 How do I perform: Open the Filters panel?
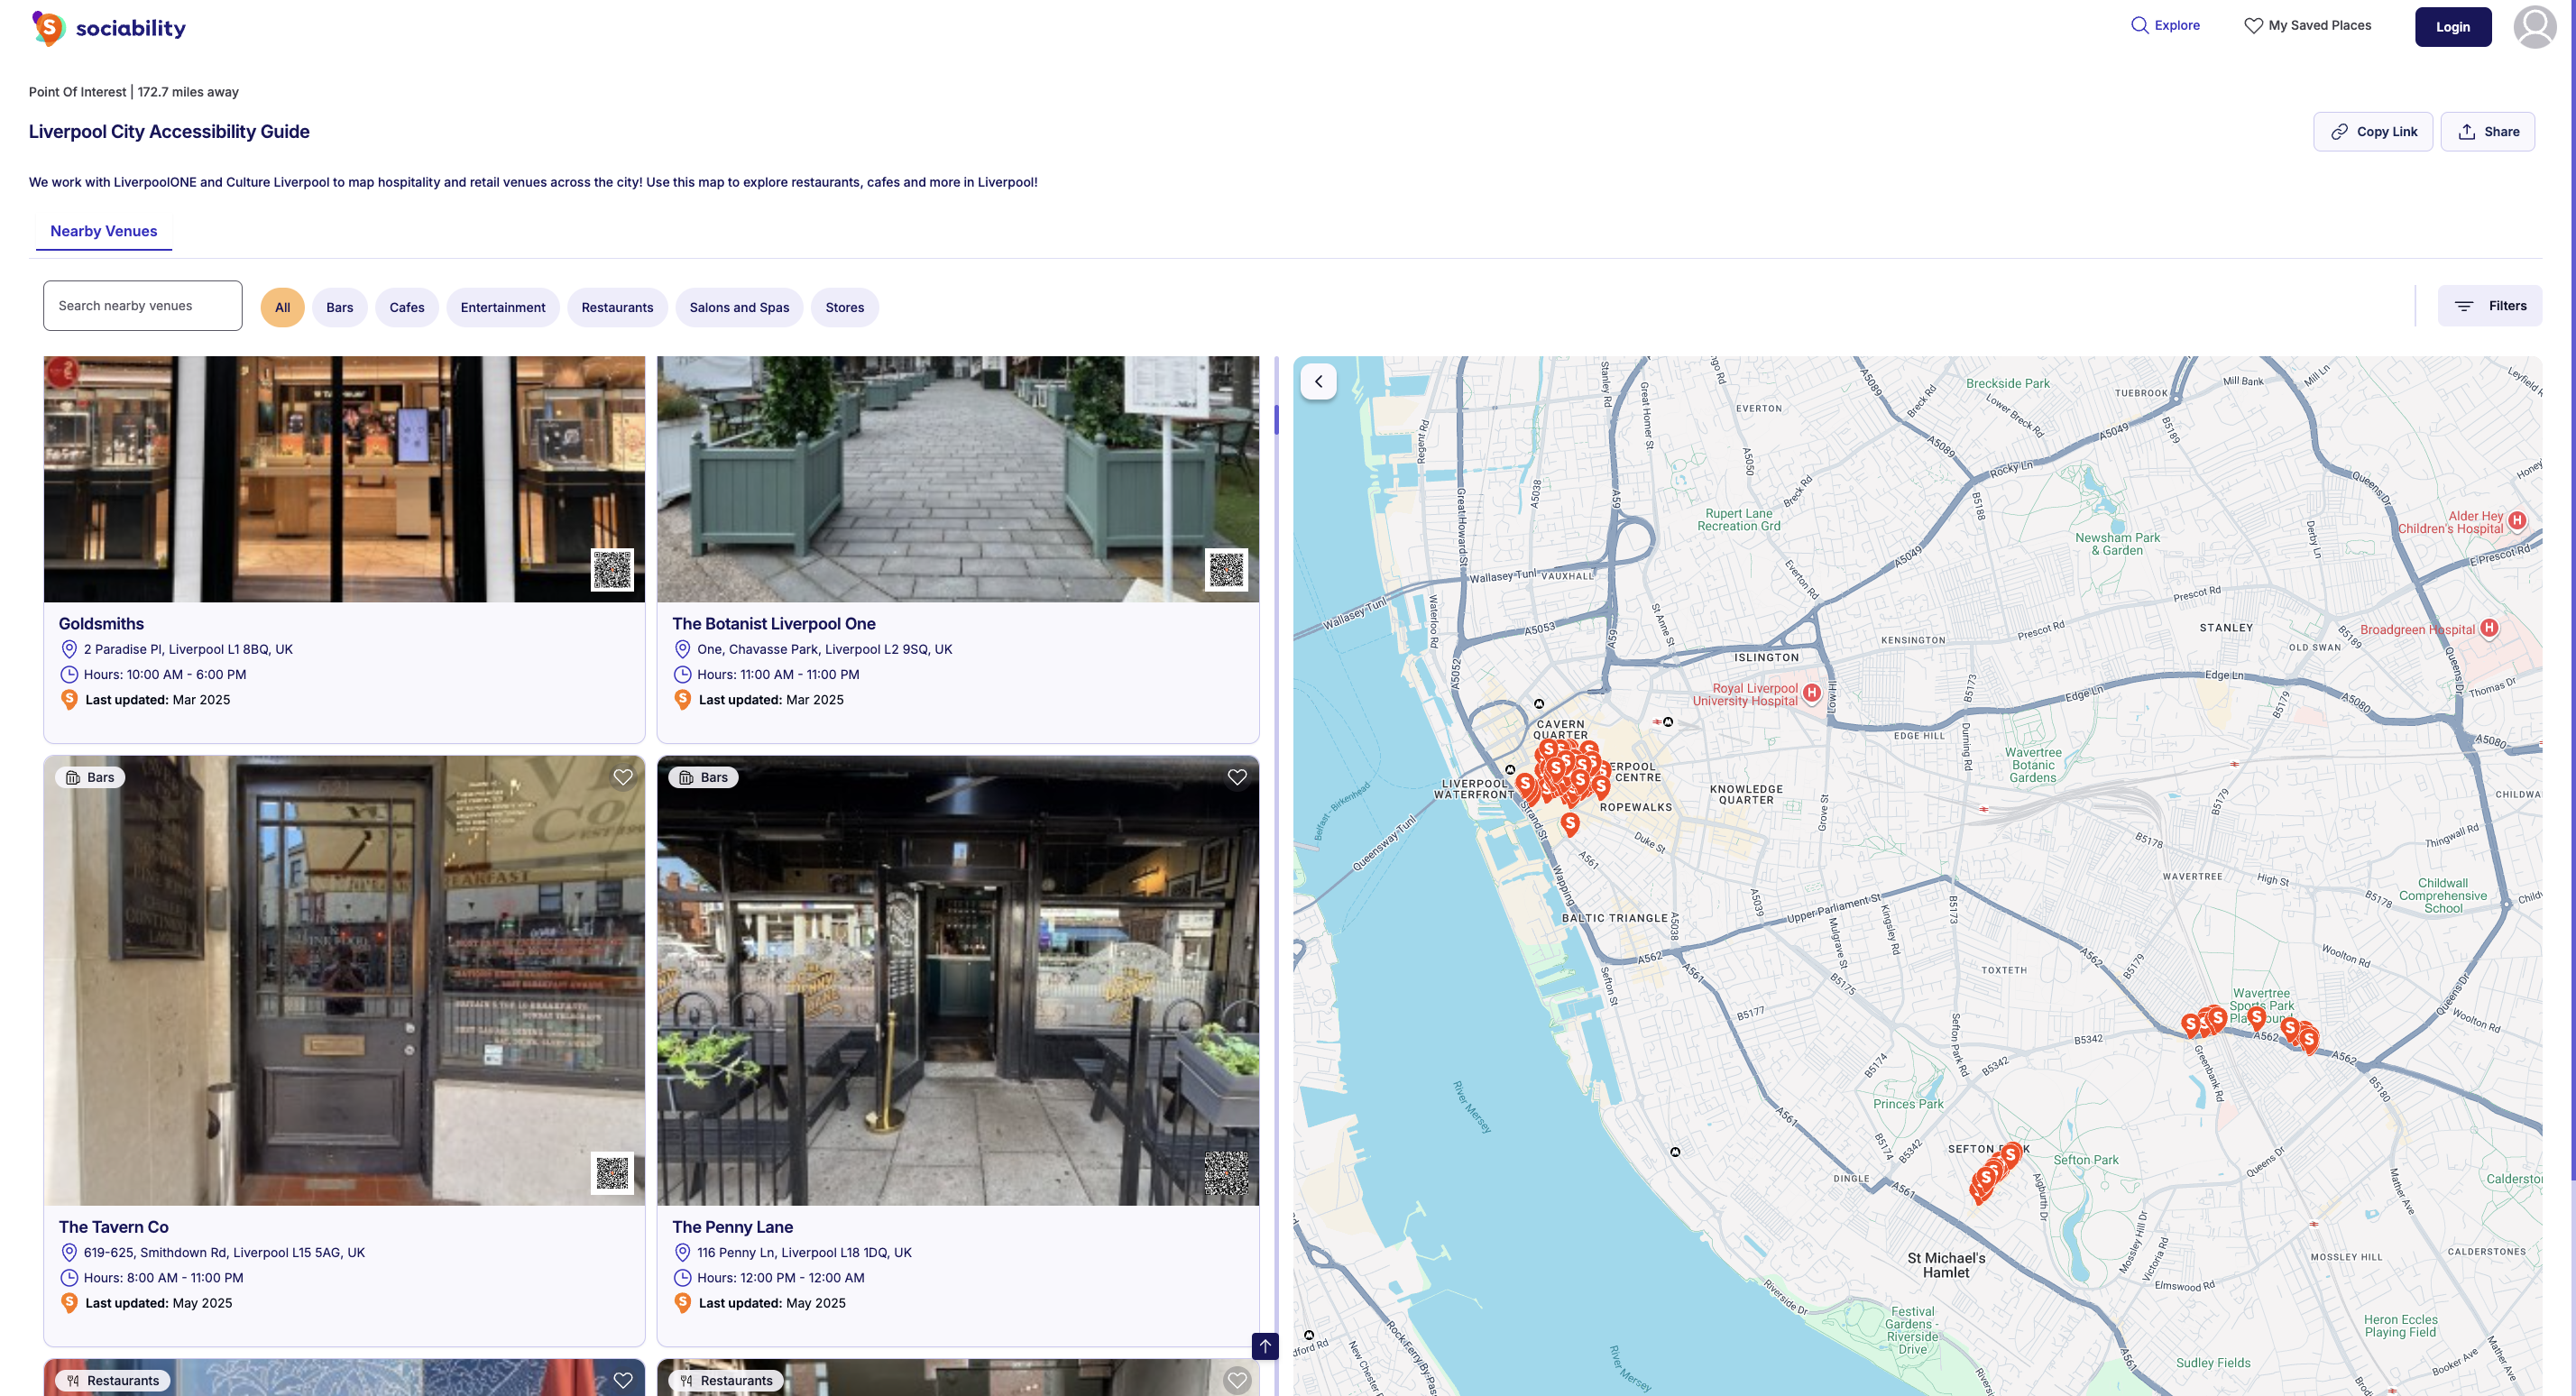2489,306
